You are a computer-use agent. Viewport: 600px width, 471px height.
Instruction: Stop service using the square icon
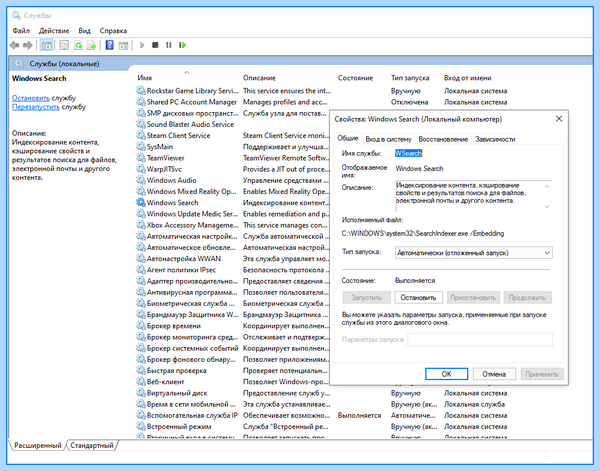(x=155, y=45)
